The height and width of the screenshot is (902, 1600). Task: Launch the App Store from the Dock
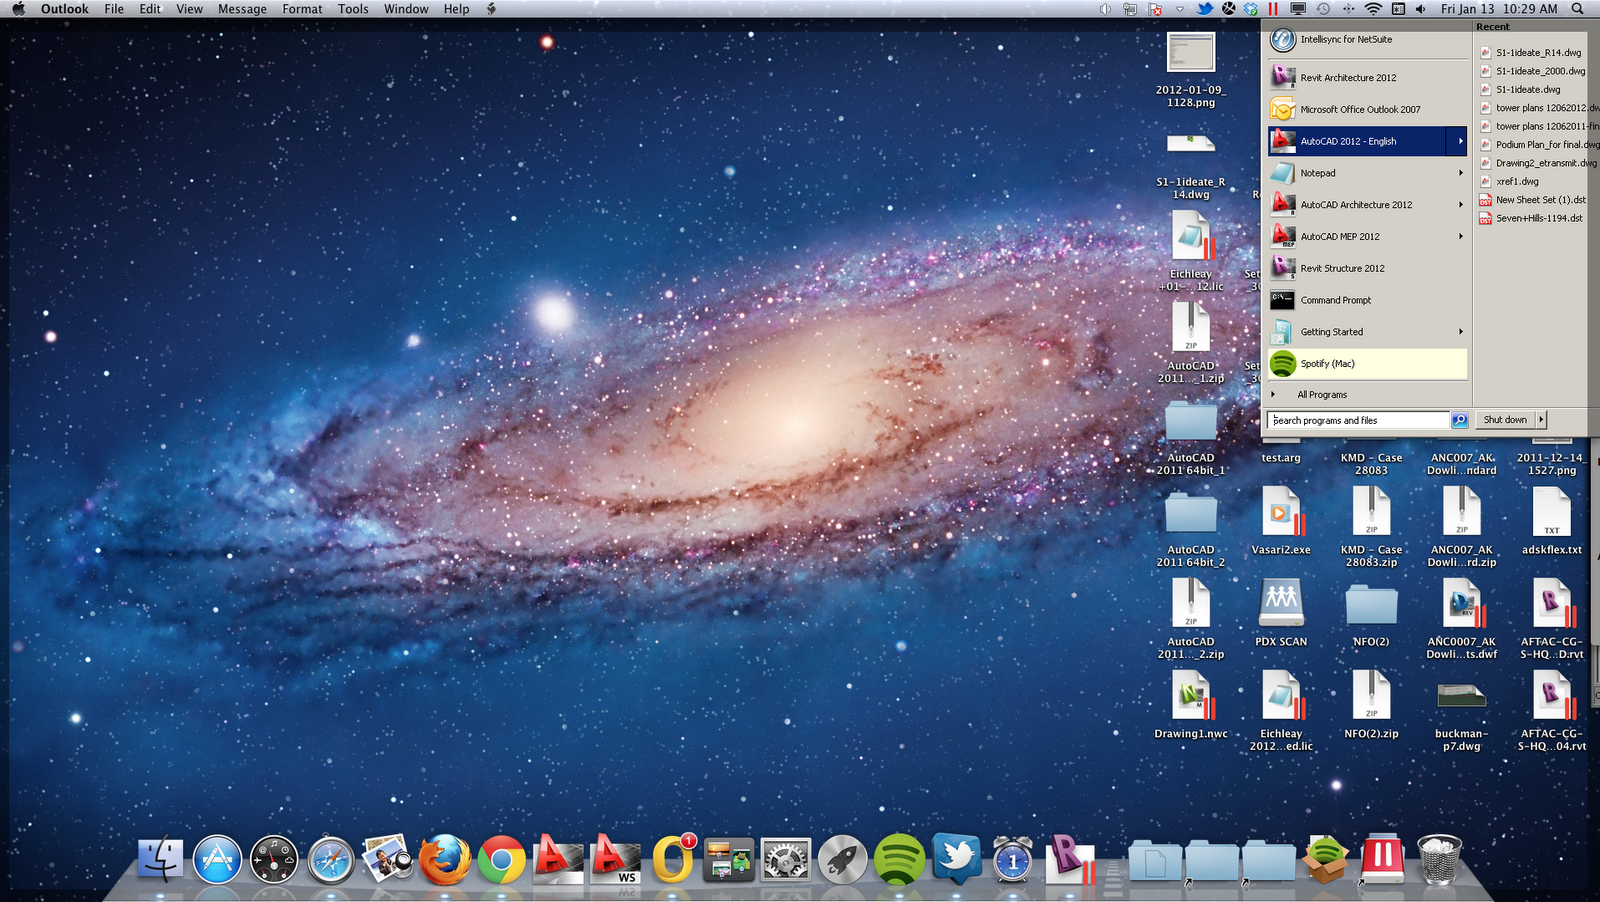217,859
